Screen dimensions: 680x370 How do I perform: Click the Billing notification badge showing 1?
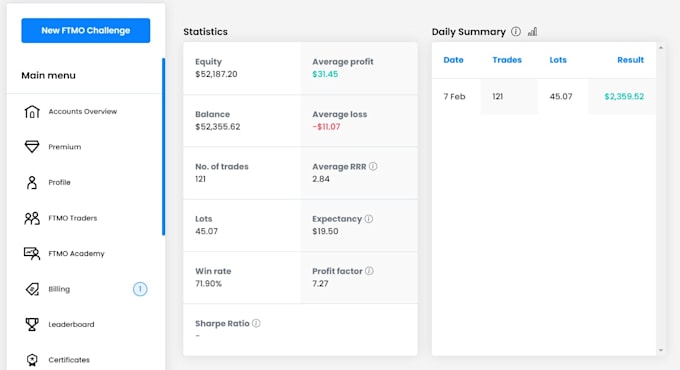pyautogui.click(x=140, y=289)
